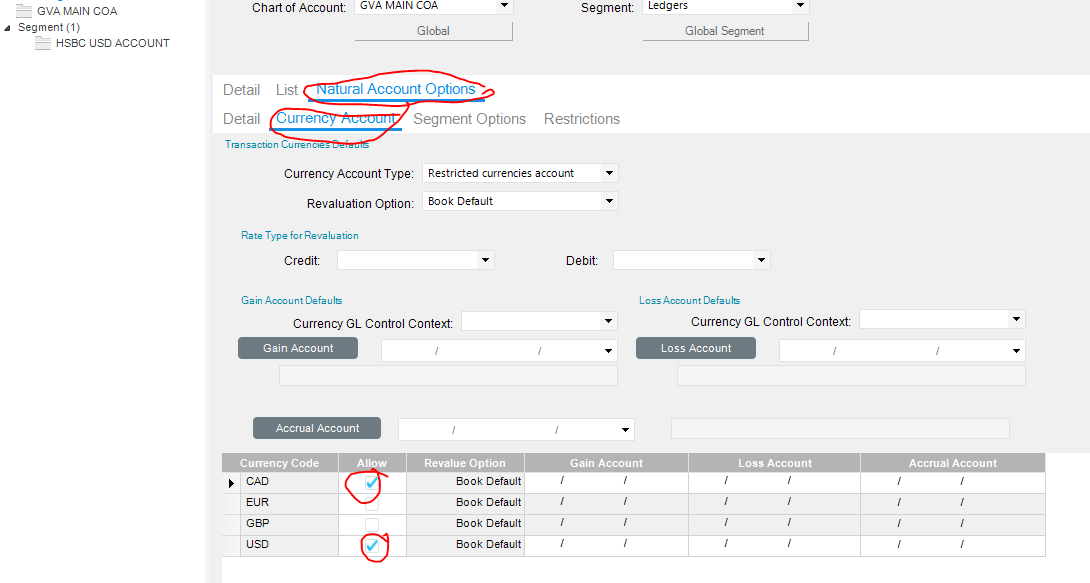Check the Allow checkbox for EUR
This screenshot has width=1090, height=583.
(x=372, y=503)
